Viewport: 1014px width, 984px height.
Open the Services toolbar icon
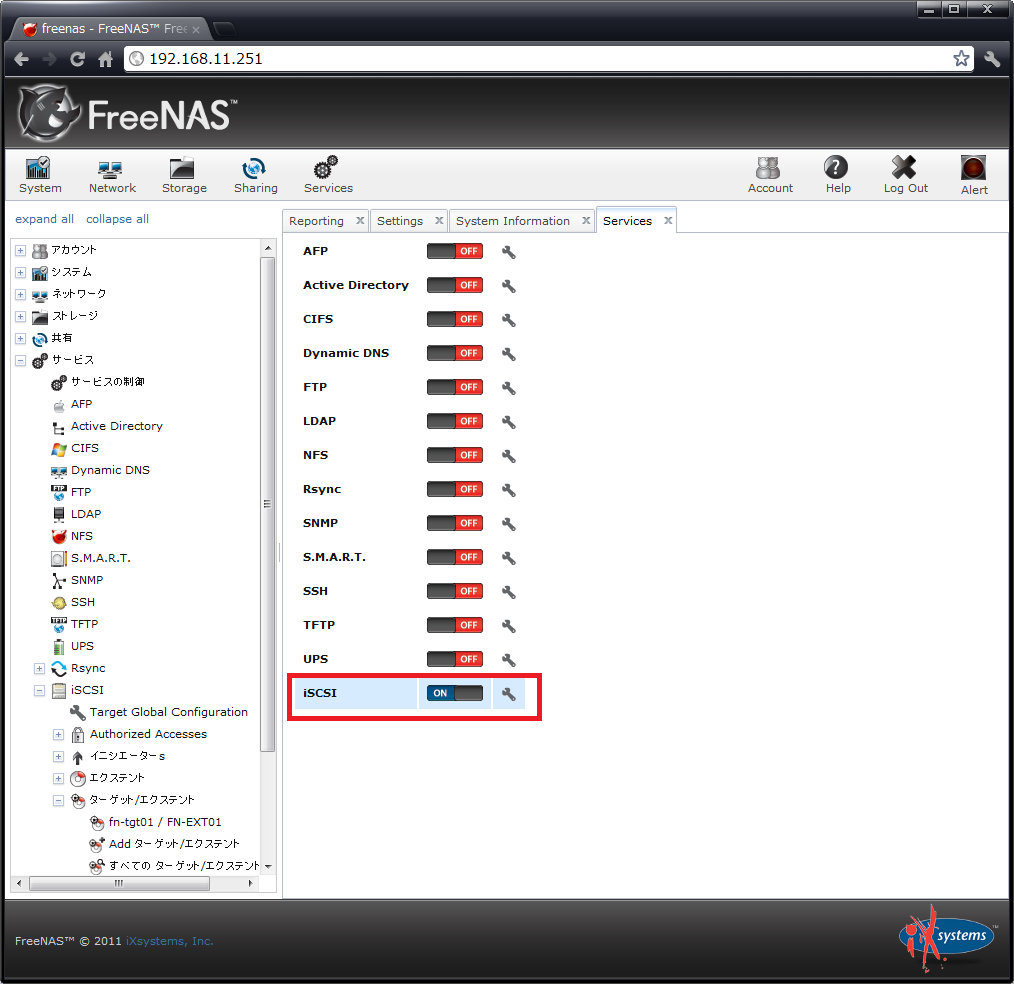point(328,175)
